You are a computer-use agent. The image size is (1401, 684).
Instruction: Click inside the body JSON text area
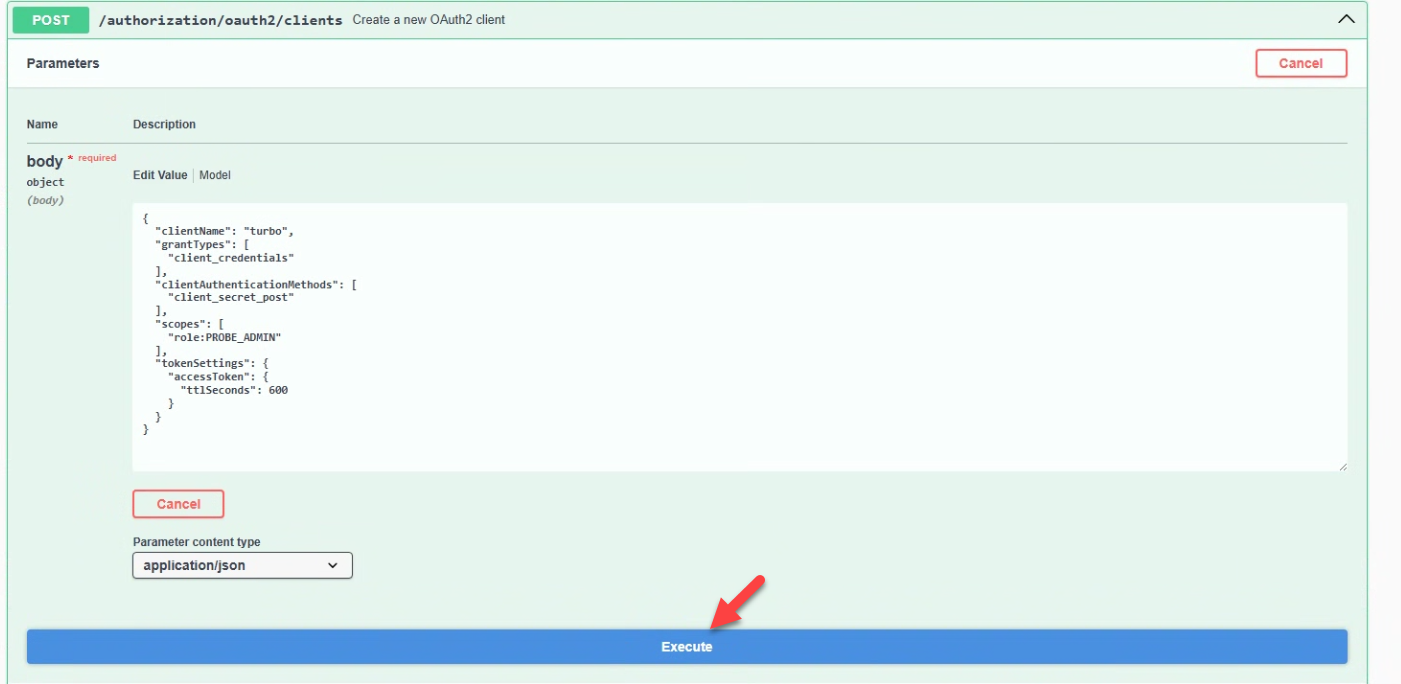(x=740, y=337)
